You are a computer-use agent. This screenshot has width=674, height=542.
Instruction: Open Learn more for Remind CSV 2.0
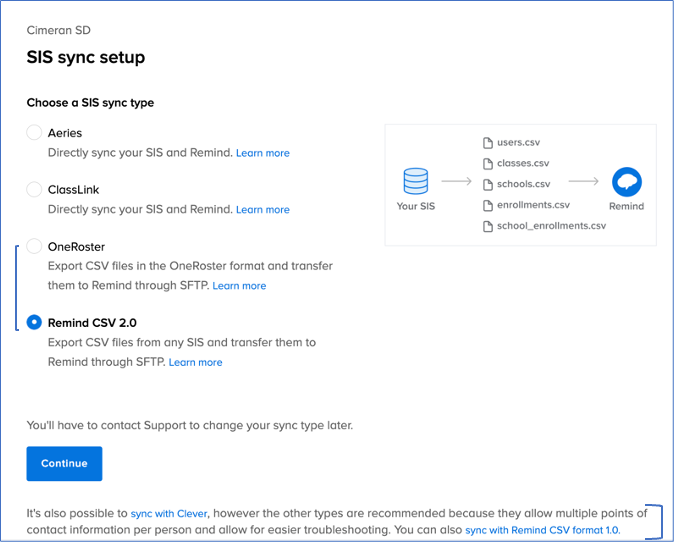tap(195, 362)
